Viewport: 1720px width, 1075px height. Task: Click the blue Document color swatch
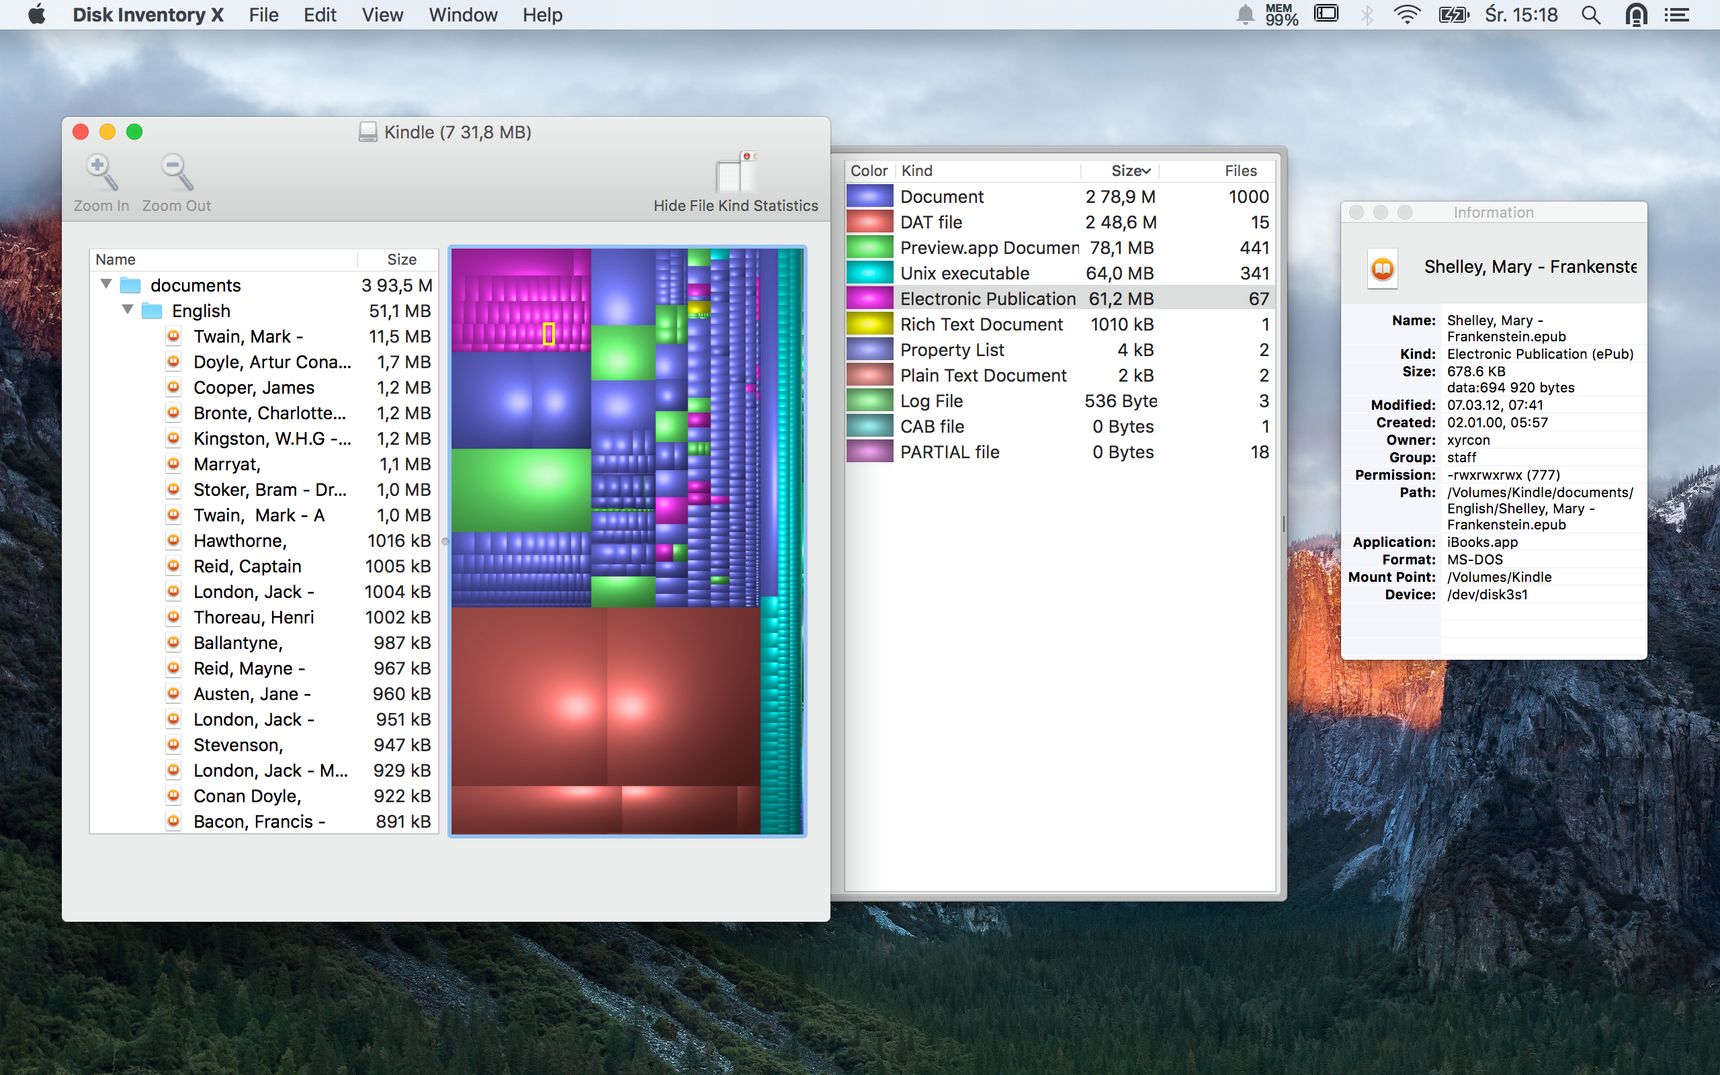(869, 197)
